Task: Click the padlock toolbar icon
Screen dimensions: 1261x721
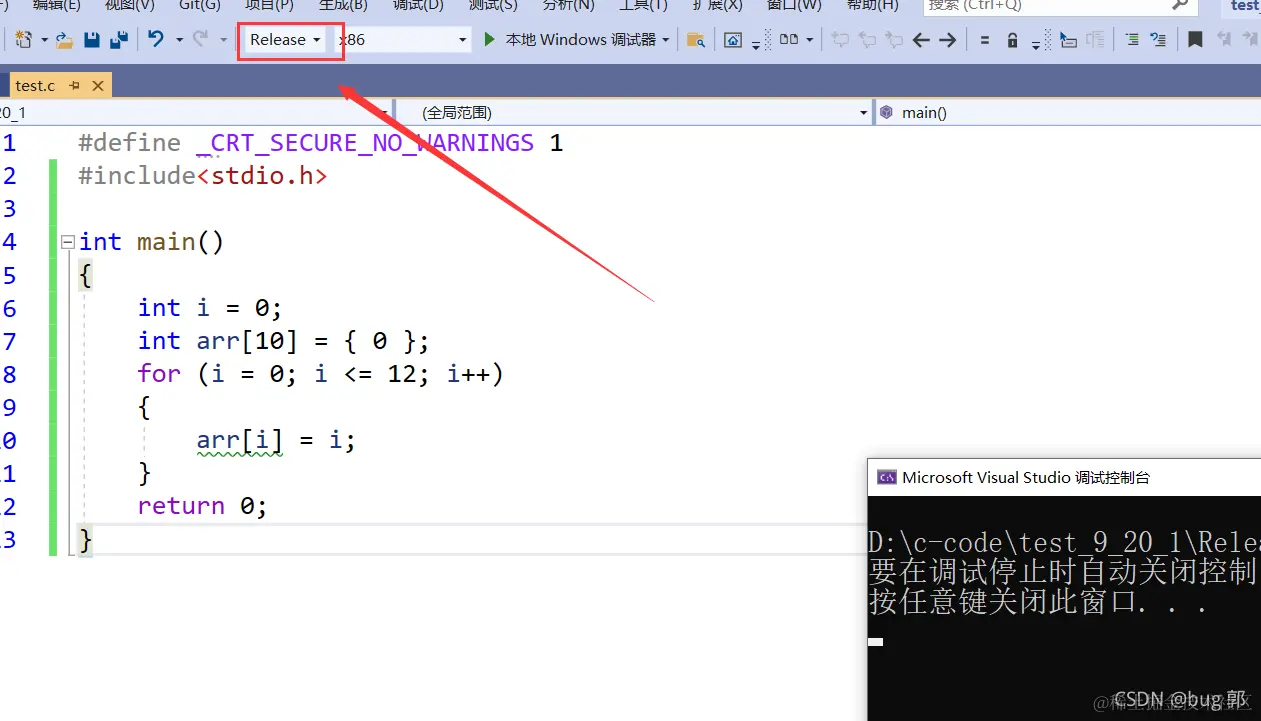Action: tap(1012, 40)
